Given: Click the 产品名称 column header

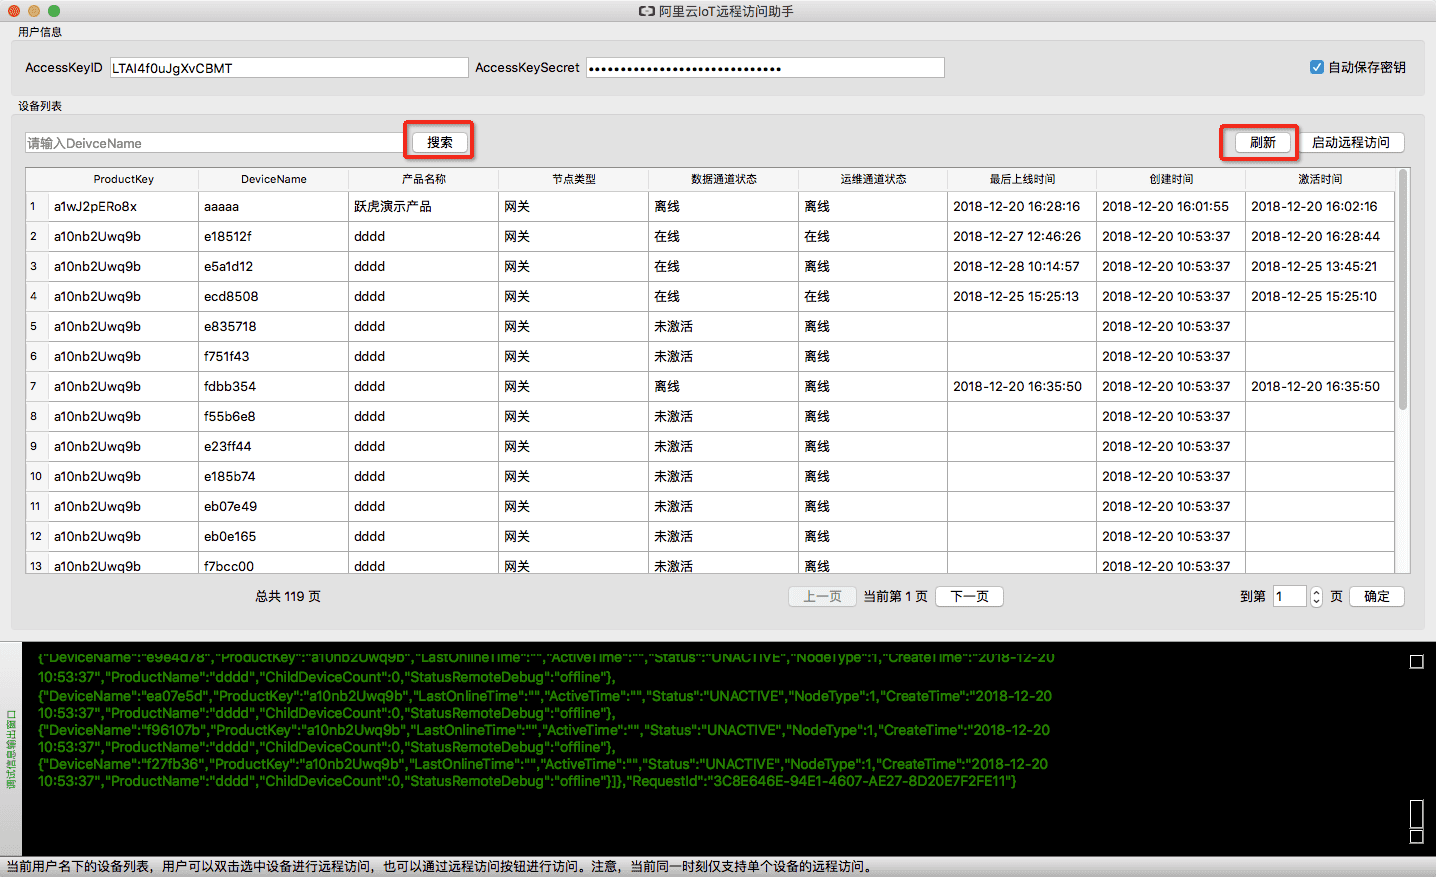Looking at the screenshot, I should pos(424,179).
